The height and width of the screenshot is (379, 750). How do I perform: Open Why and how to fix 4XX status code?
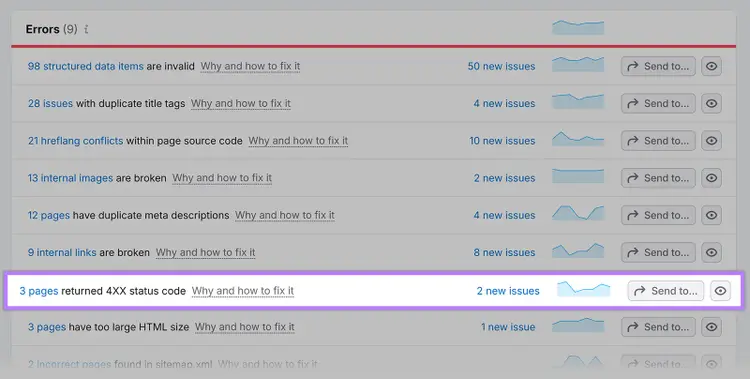[243, 291]
